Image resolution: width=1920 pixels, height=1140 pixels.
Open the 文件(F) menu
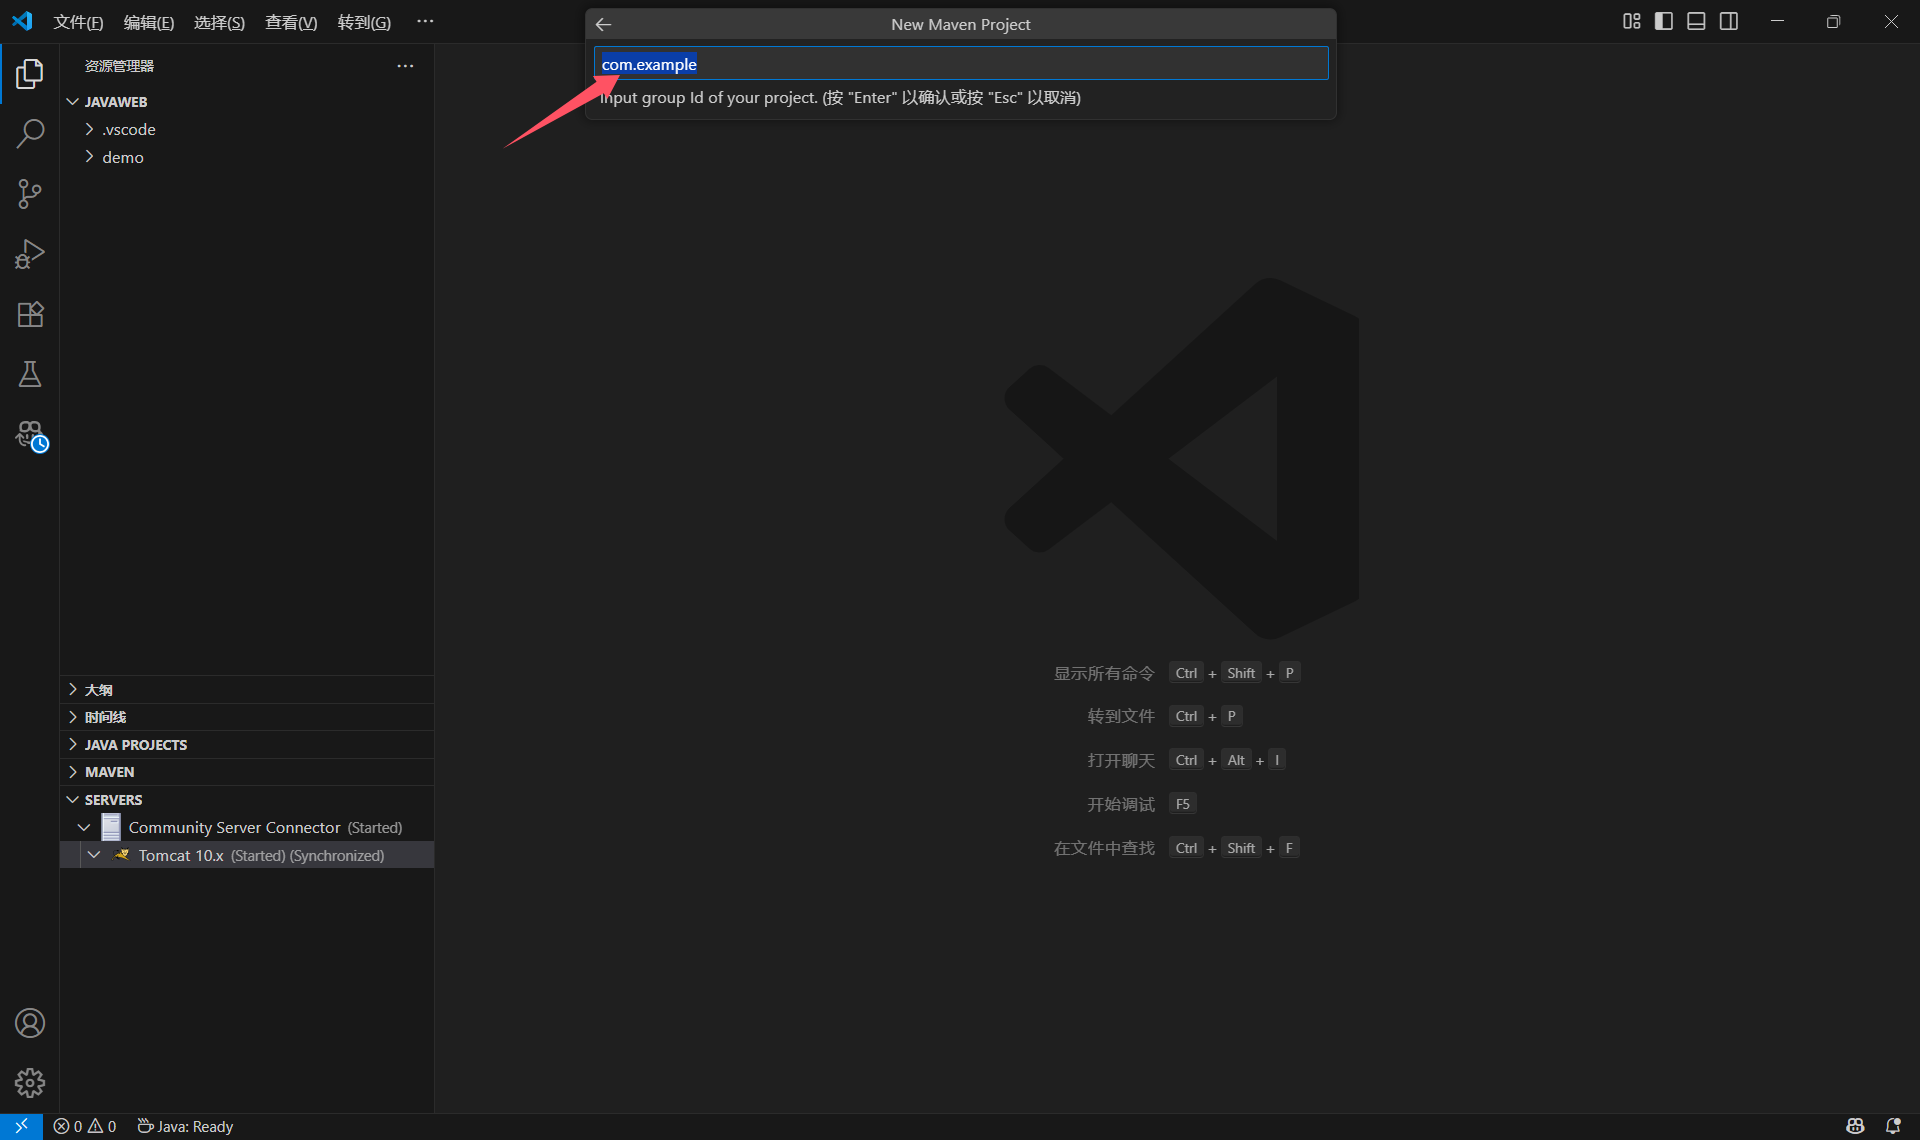(78, 22)
